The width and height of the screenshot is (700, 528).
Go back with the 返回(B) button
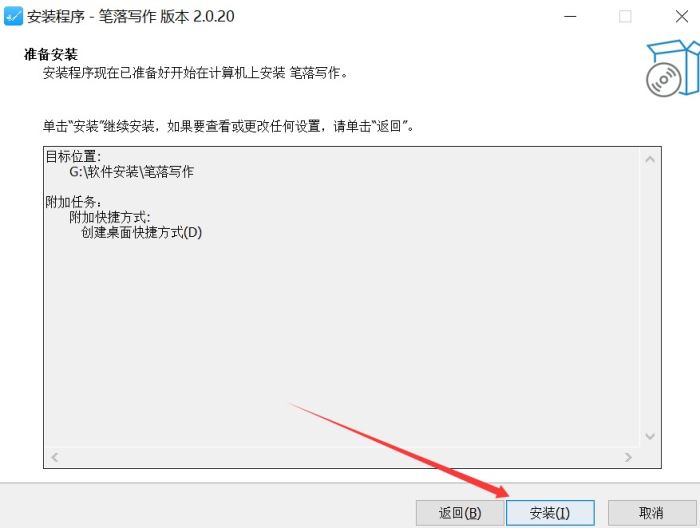click(460, 513)
